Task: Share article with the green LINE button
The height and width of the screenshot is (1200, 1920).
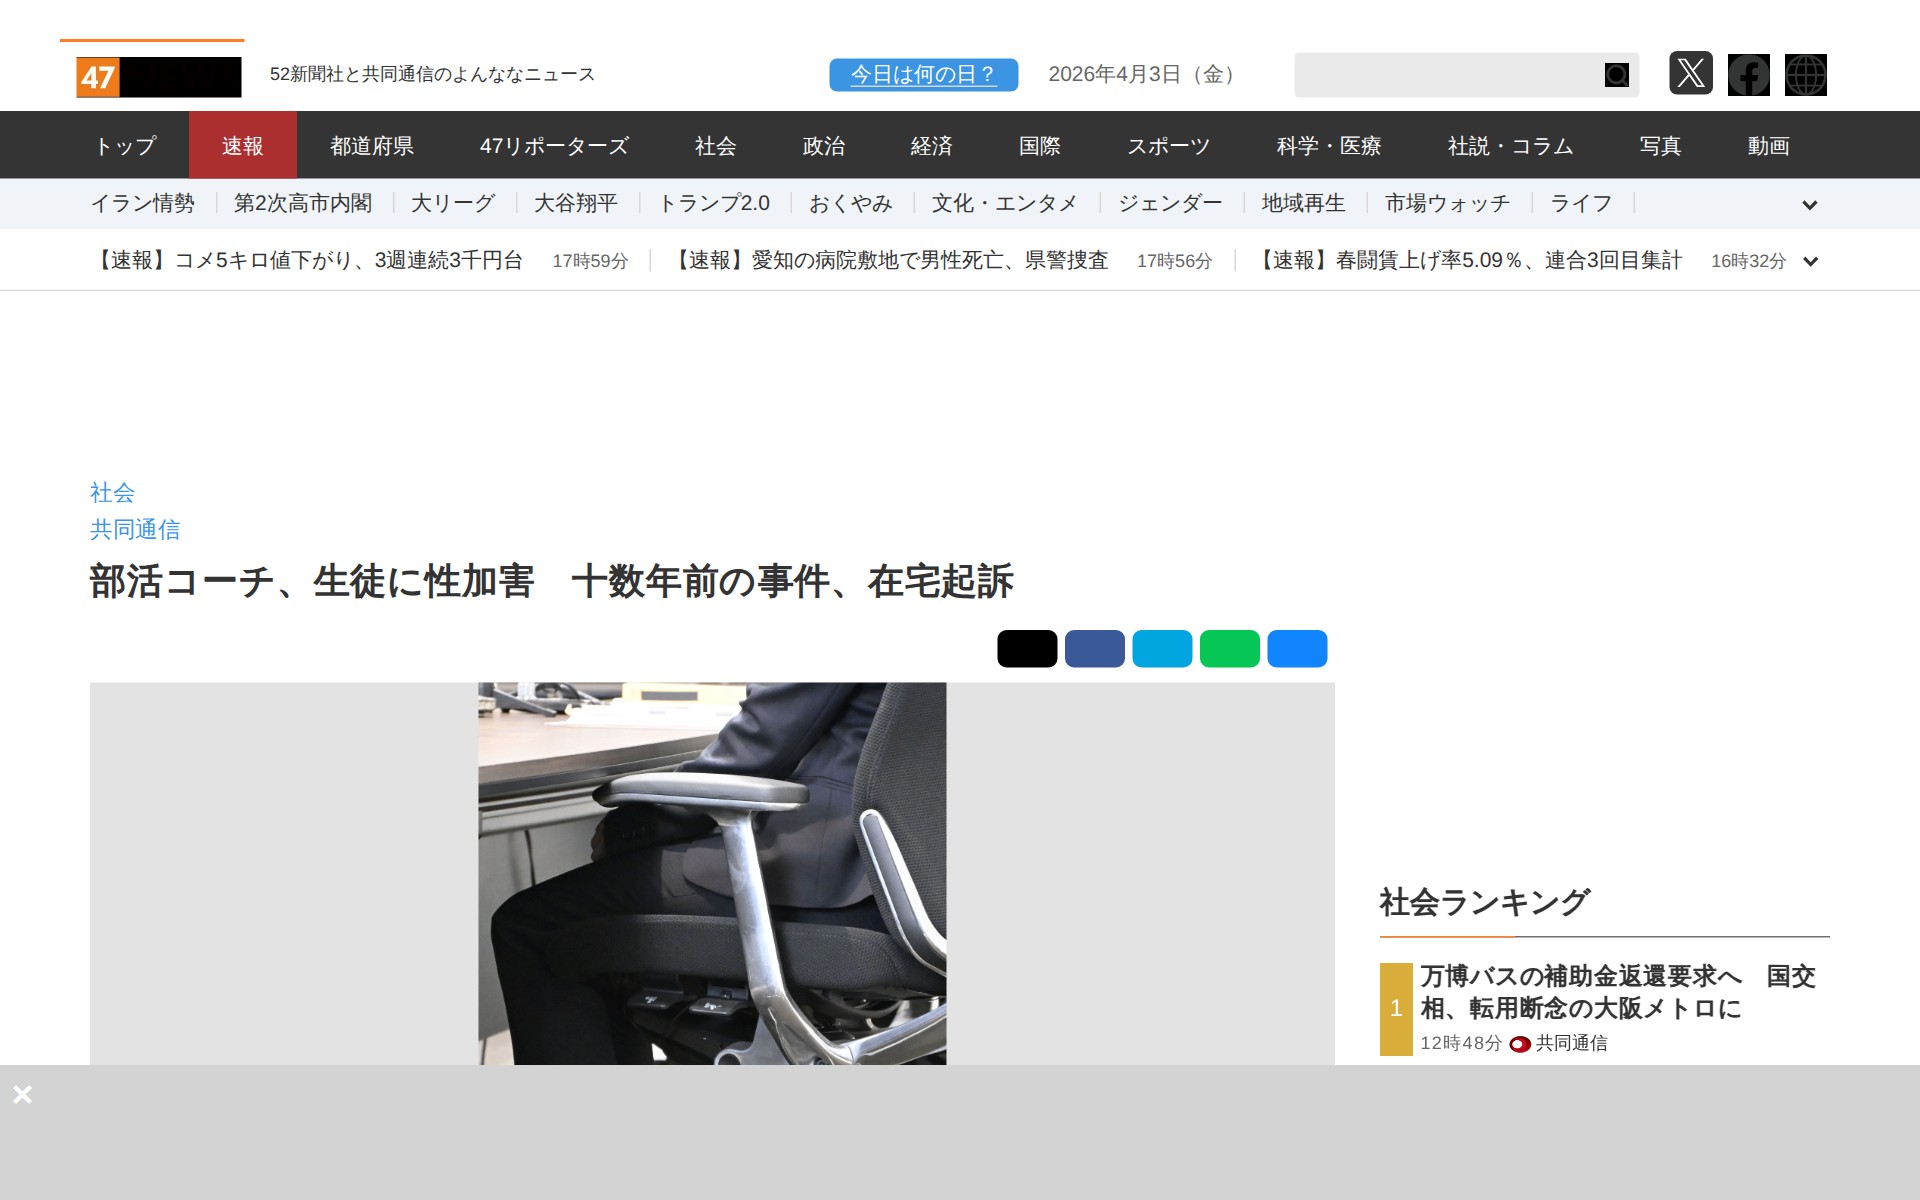Action: (x=1229, y=648)
